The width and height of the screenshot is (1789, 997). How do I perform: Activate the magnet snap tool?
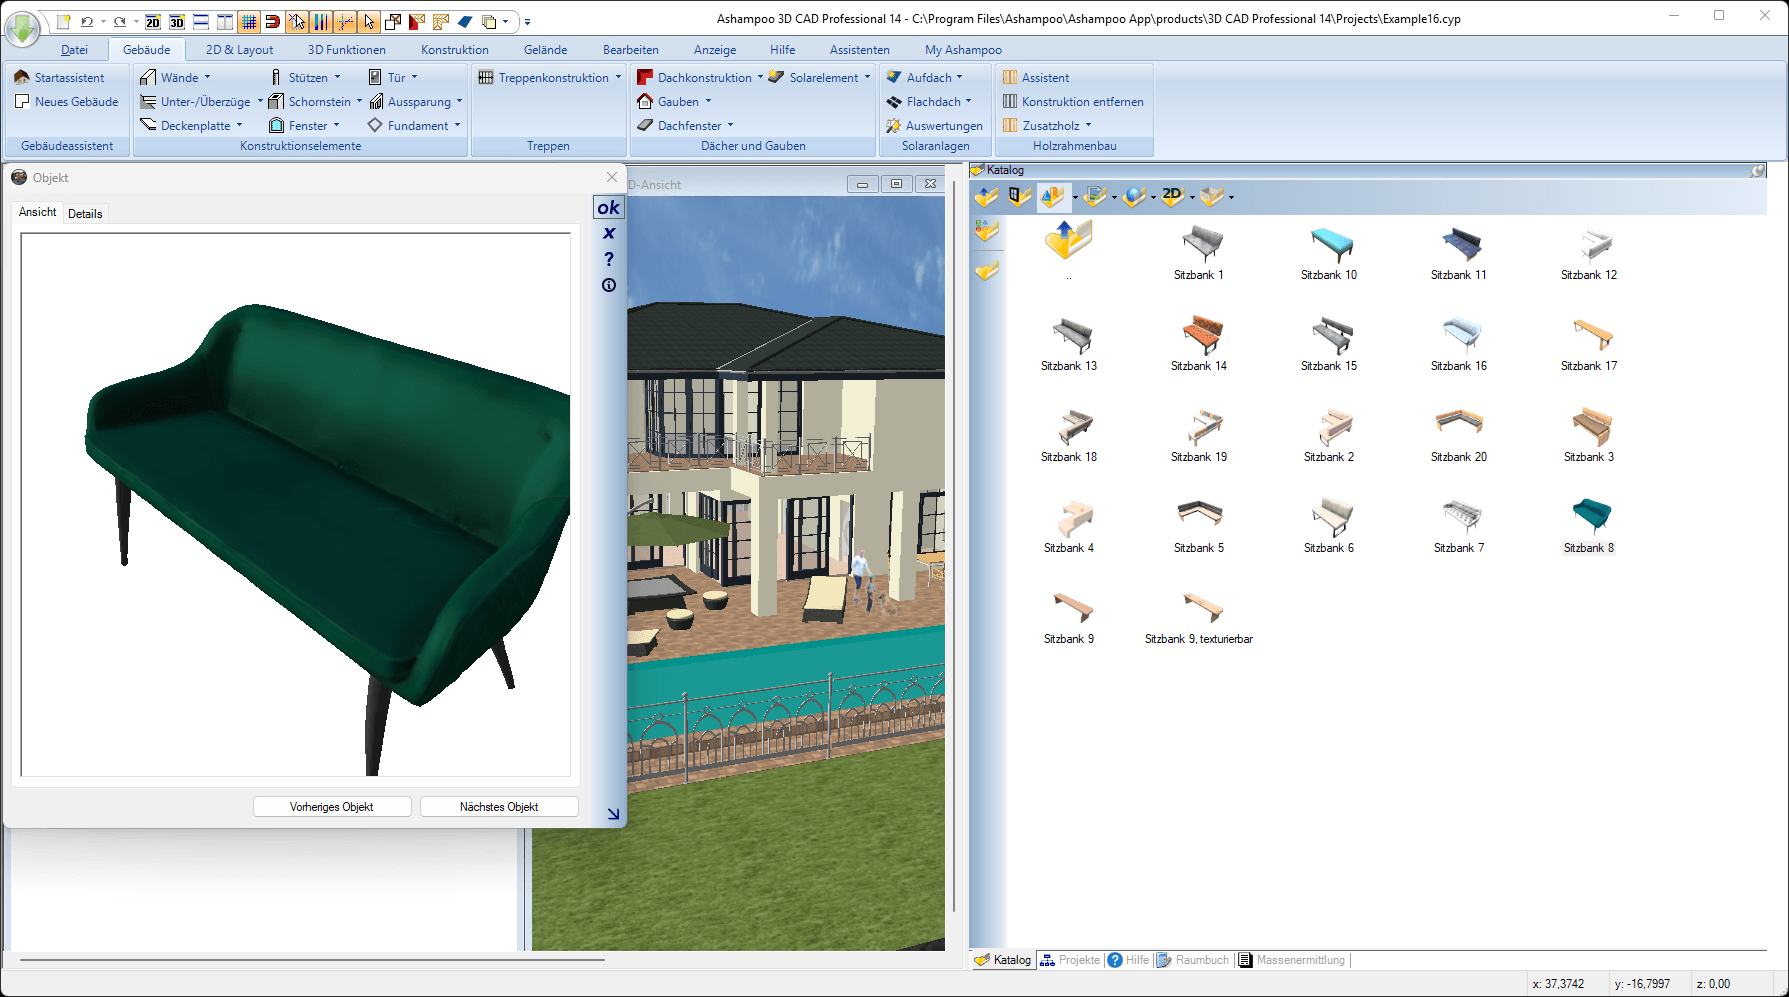click(271, 20)
